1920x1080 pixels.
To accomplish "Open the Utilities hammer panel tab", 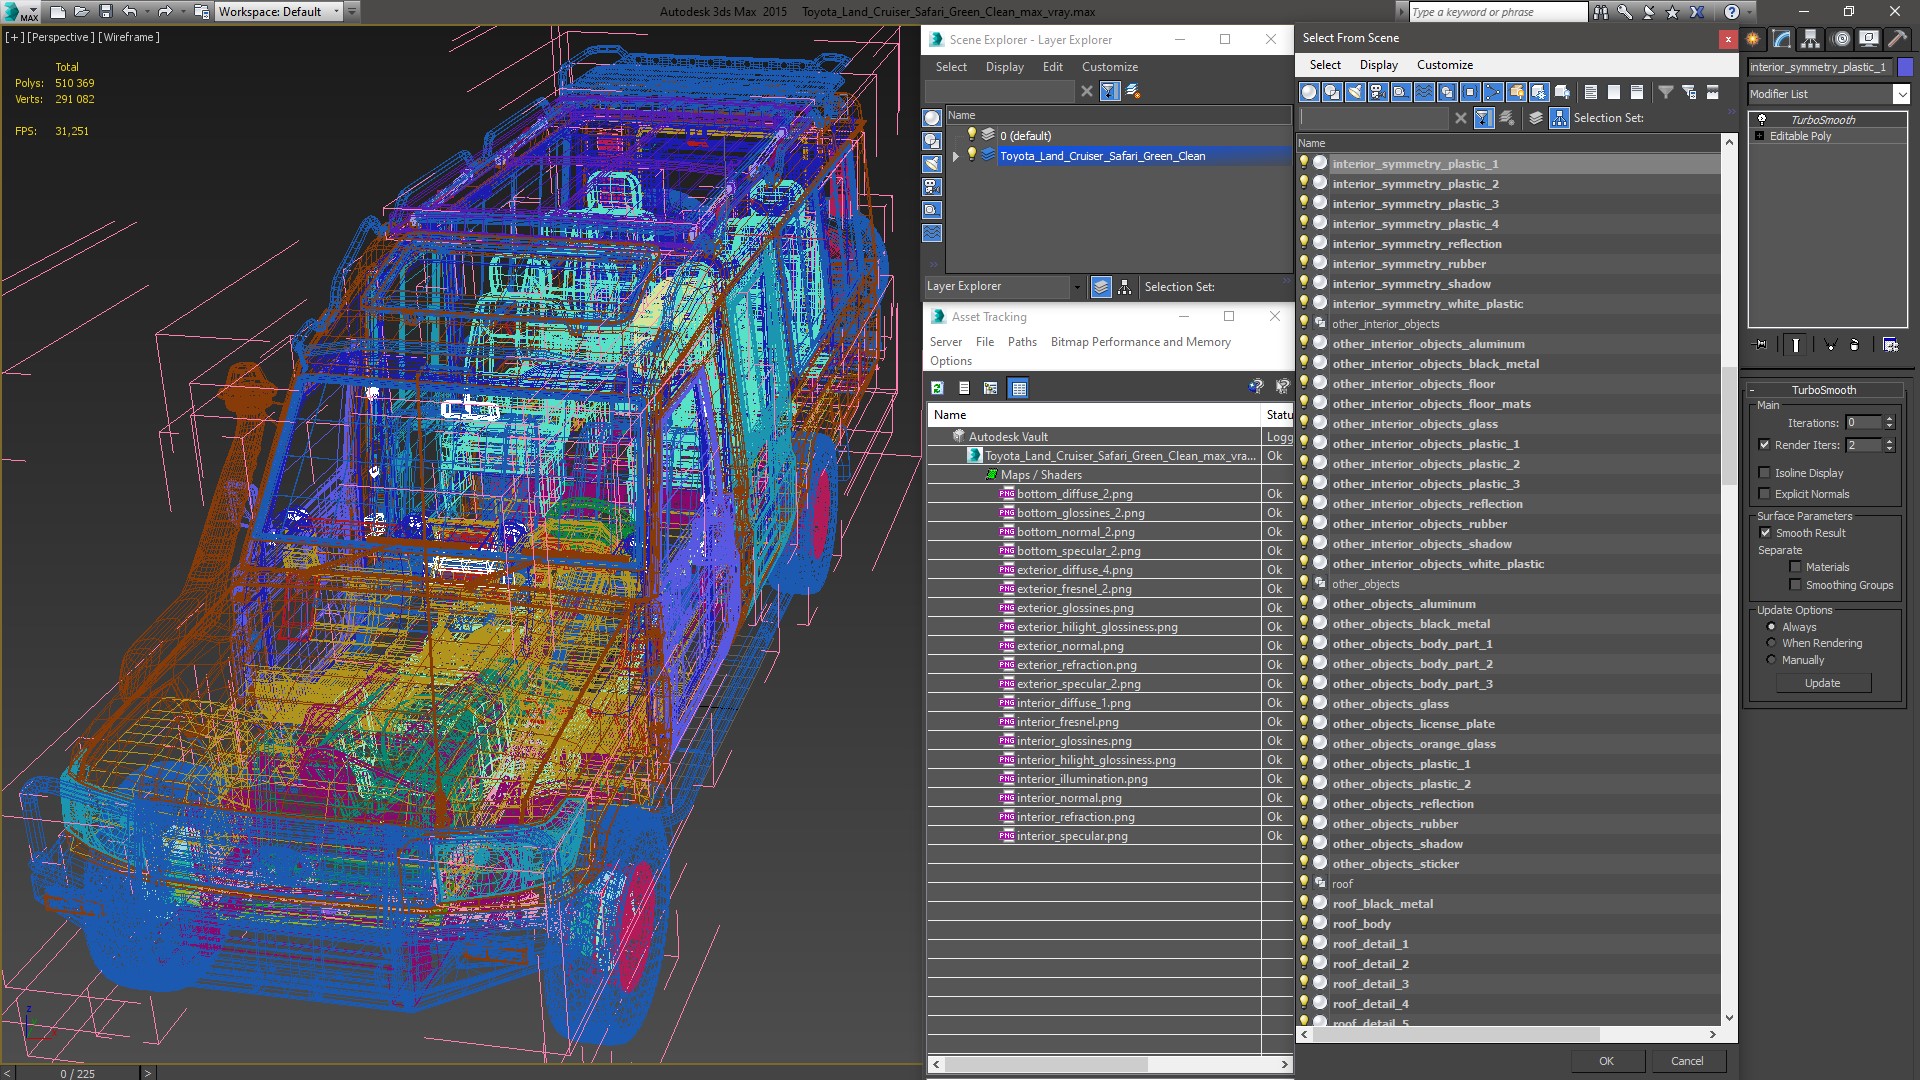I will [x=1897, y=39].
